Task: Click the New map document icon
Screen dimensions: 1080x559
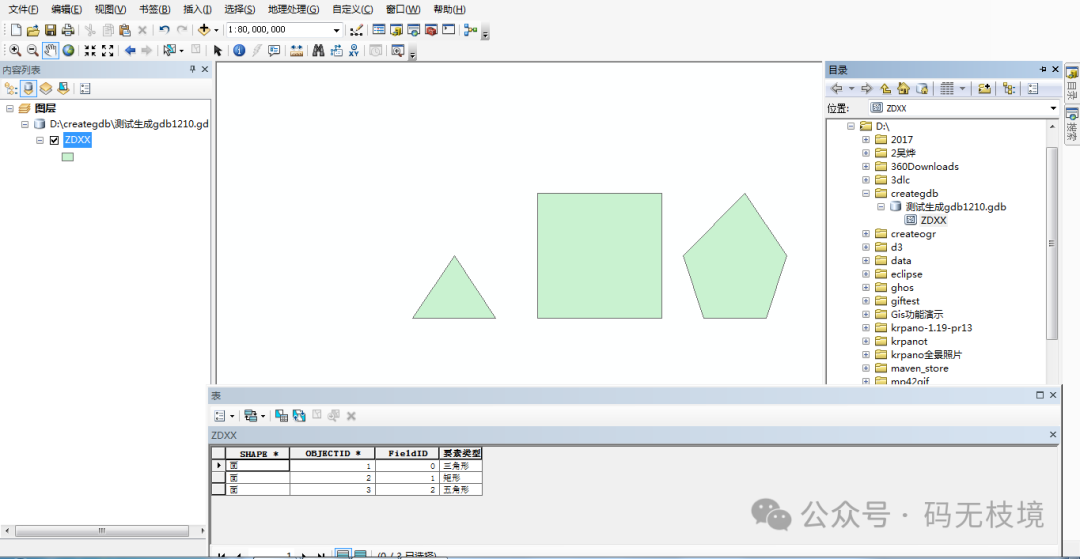Action: pos(16,30)
